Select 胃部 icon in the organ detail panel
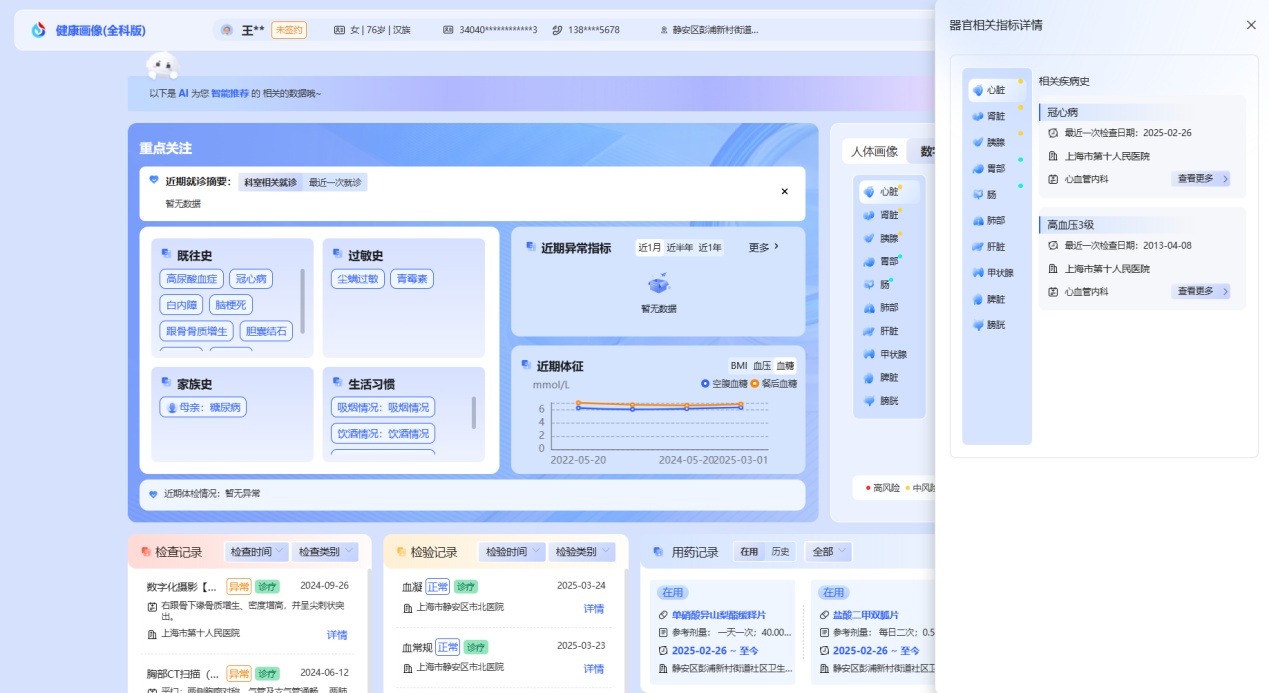1269x693 pixels. click(x=979, y=168)
